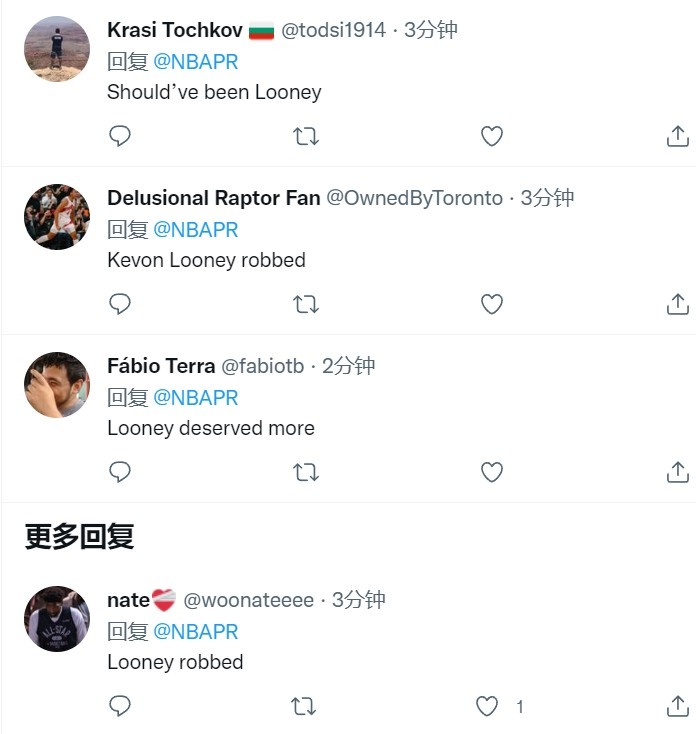Reply to Fábio Terra's tweet
The width and height of the screenshot is (696, 734).
pos(119,472)
